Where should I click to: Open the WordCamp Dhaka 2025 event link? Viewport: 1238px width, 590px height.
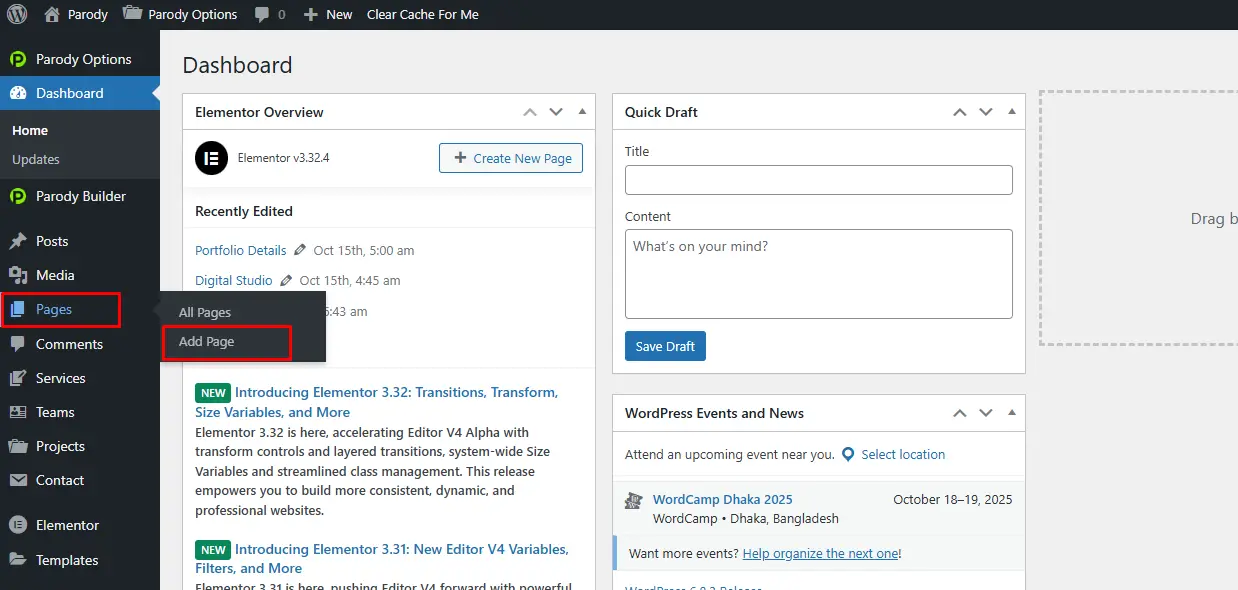coord(723,499)
